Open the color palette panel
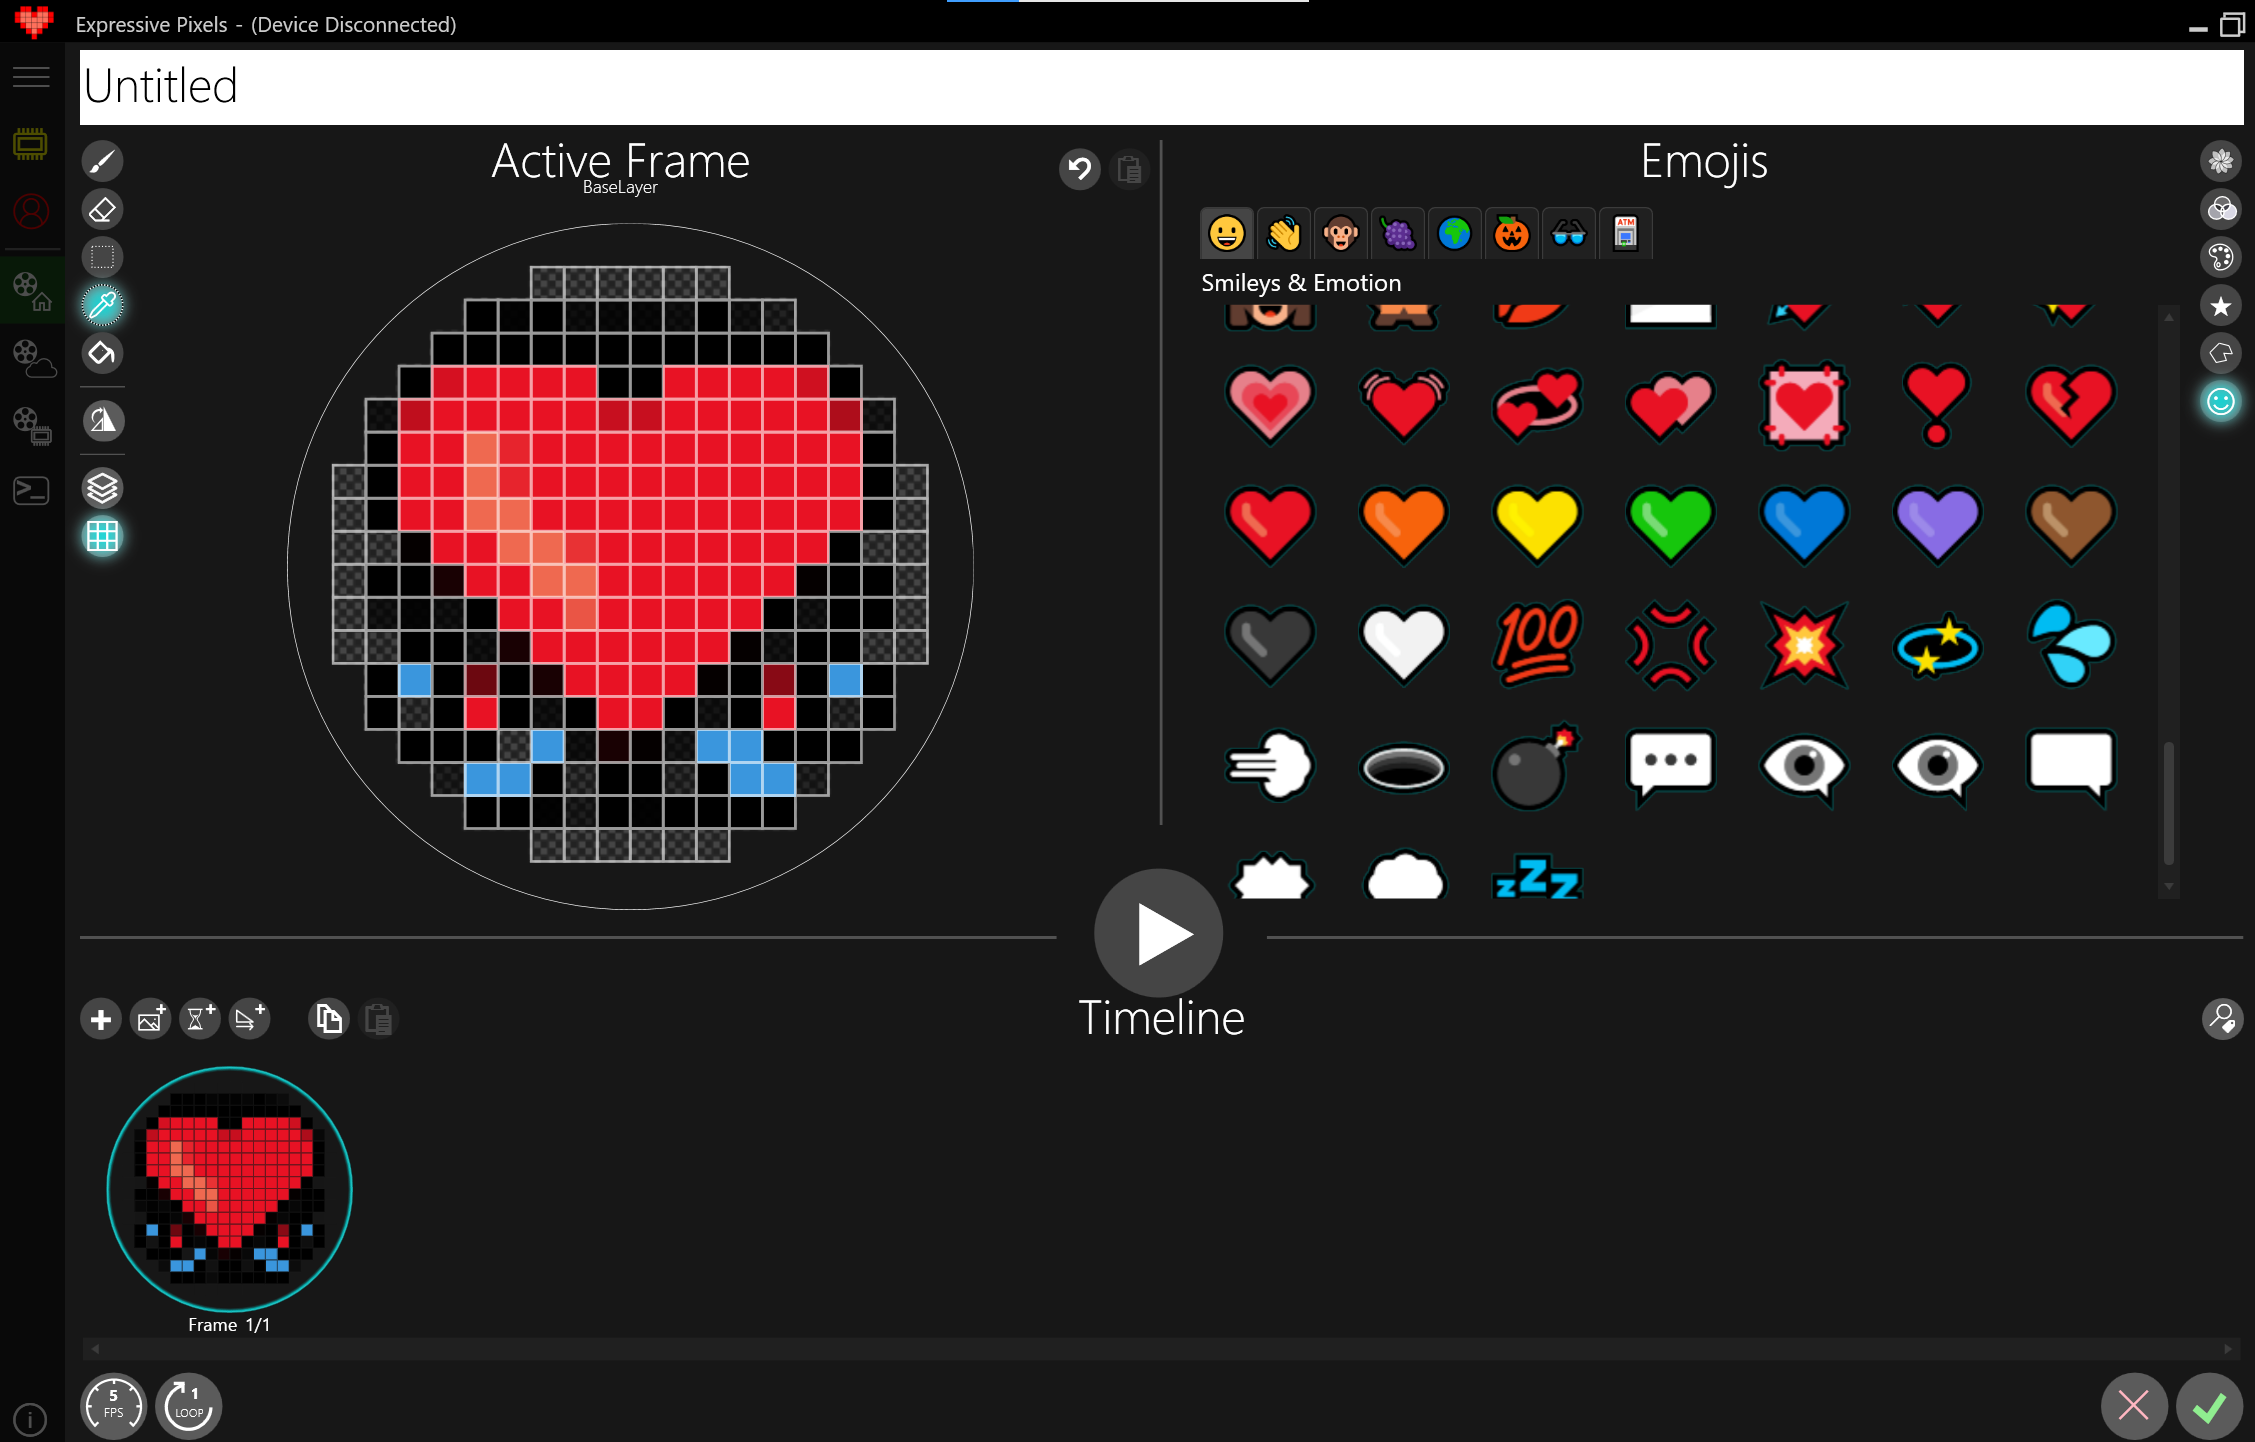2255x1442 pixels. pos(2222,256)
